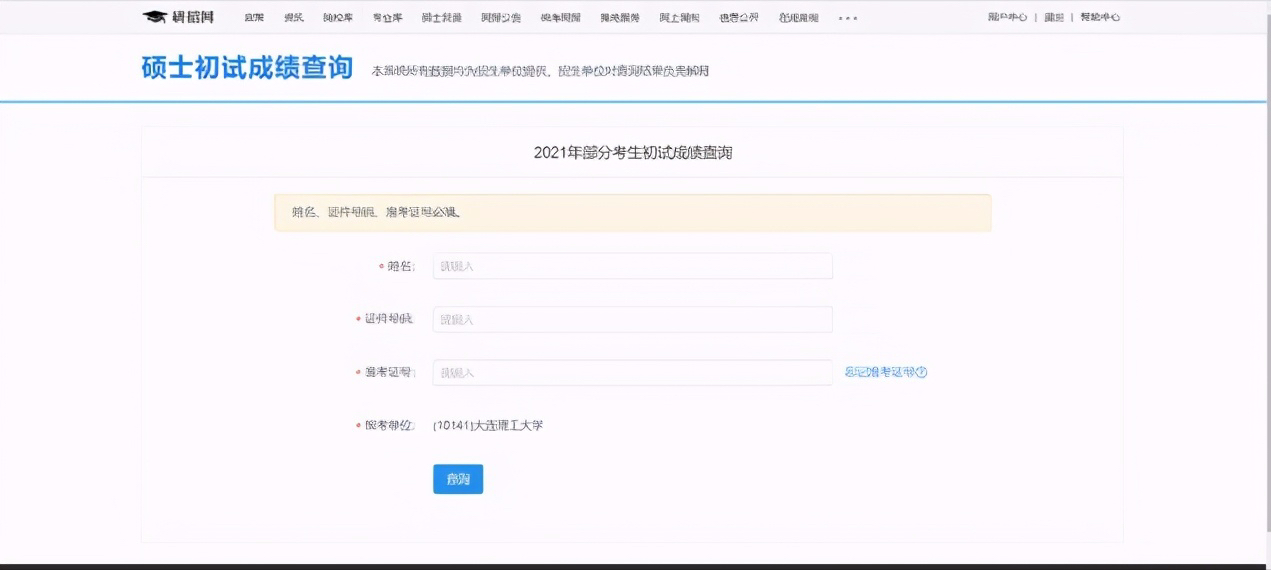Screen dimensions: 1271x570
Task: Open 用户中心 link at top right
Action: (1007, 18)
